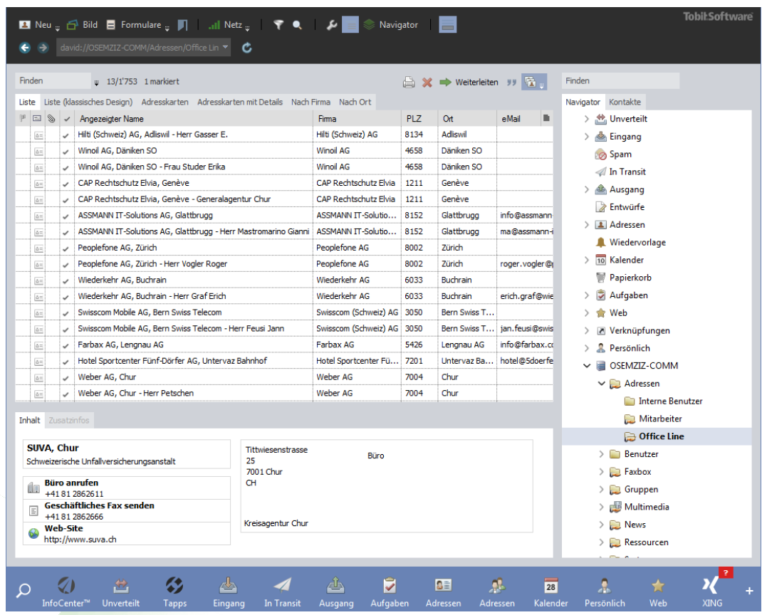Click the print icon above list
The image size is (767, 615).
409,82
